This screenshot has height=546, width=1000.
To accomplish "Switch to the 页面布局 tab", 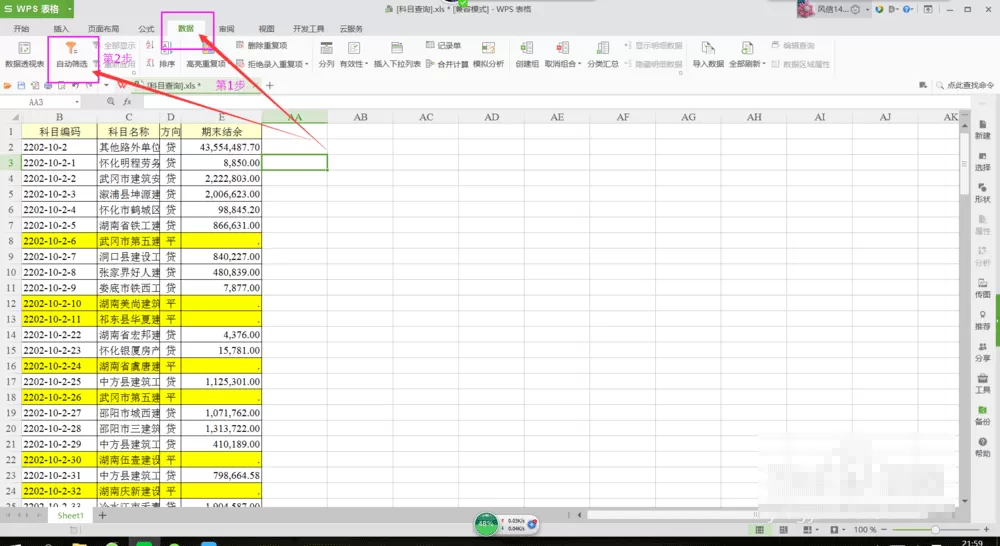I will coord(103,29).
